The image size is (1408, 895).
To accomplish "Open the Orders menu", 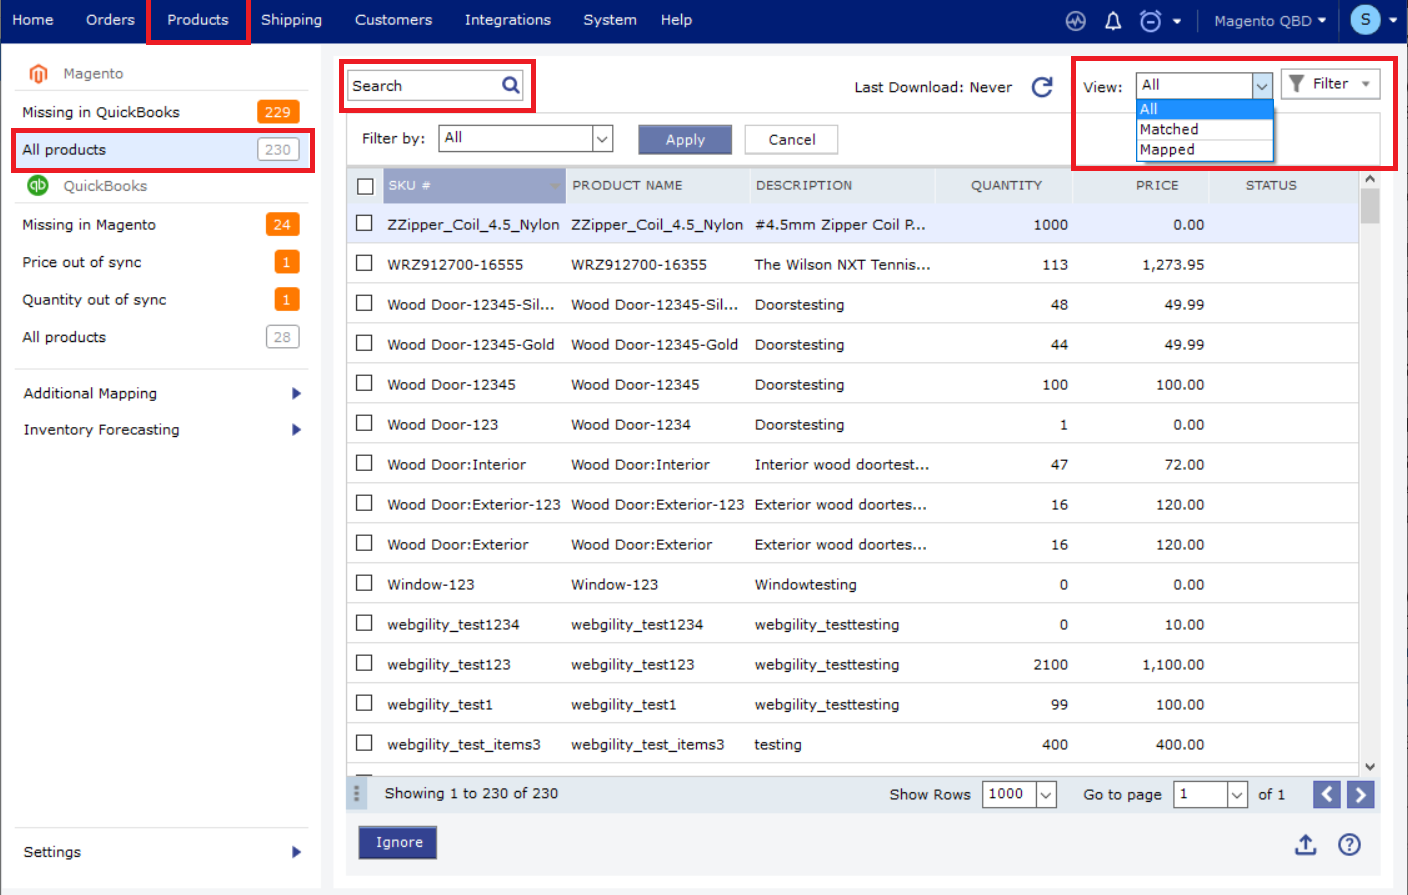I will click(x=110, y=20).
